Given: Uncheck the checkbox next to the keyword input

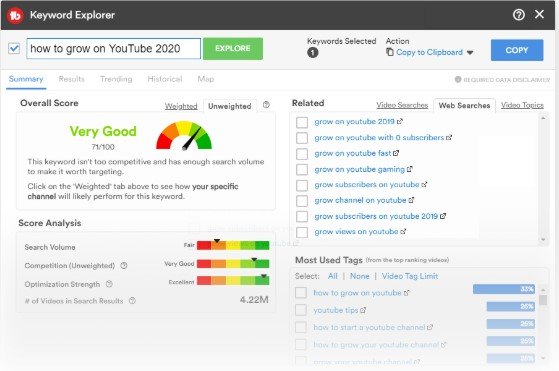Looking at the screenshot, I should (x=14, y=48).
